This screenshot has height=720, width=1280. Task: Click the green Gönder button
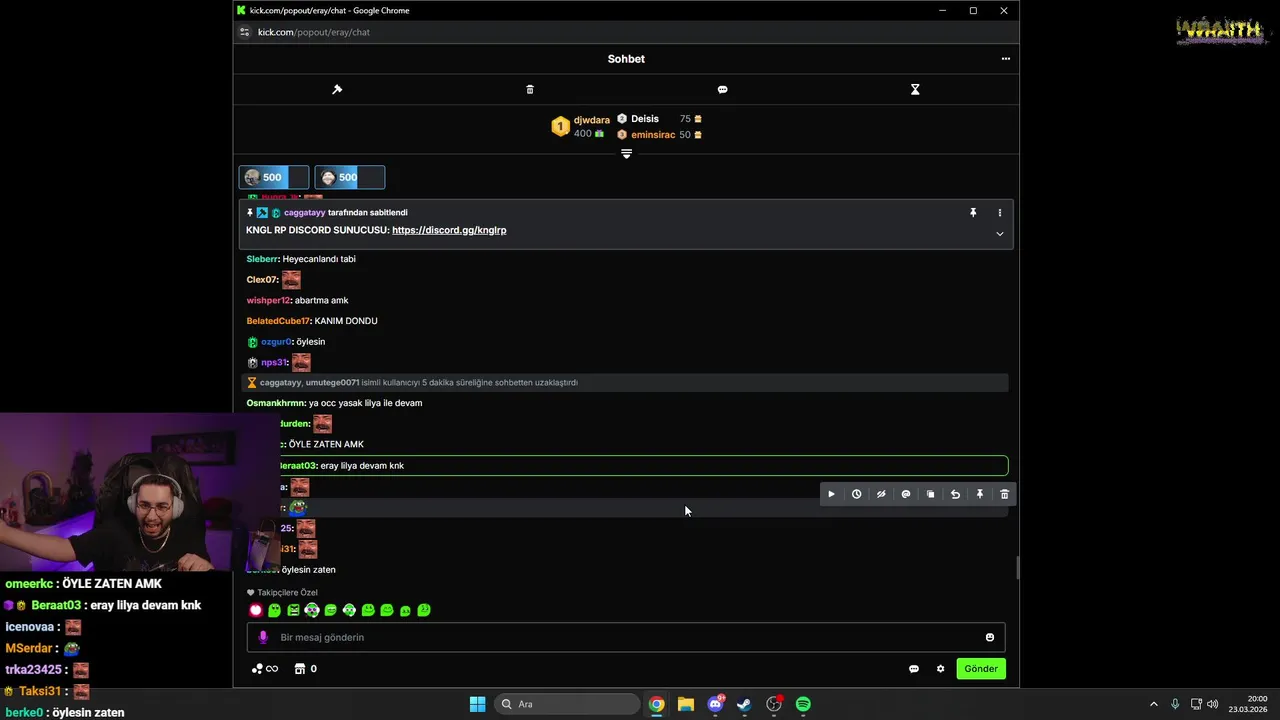[981, 669]
